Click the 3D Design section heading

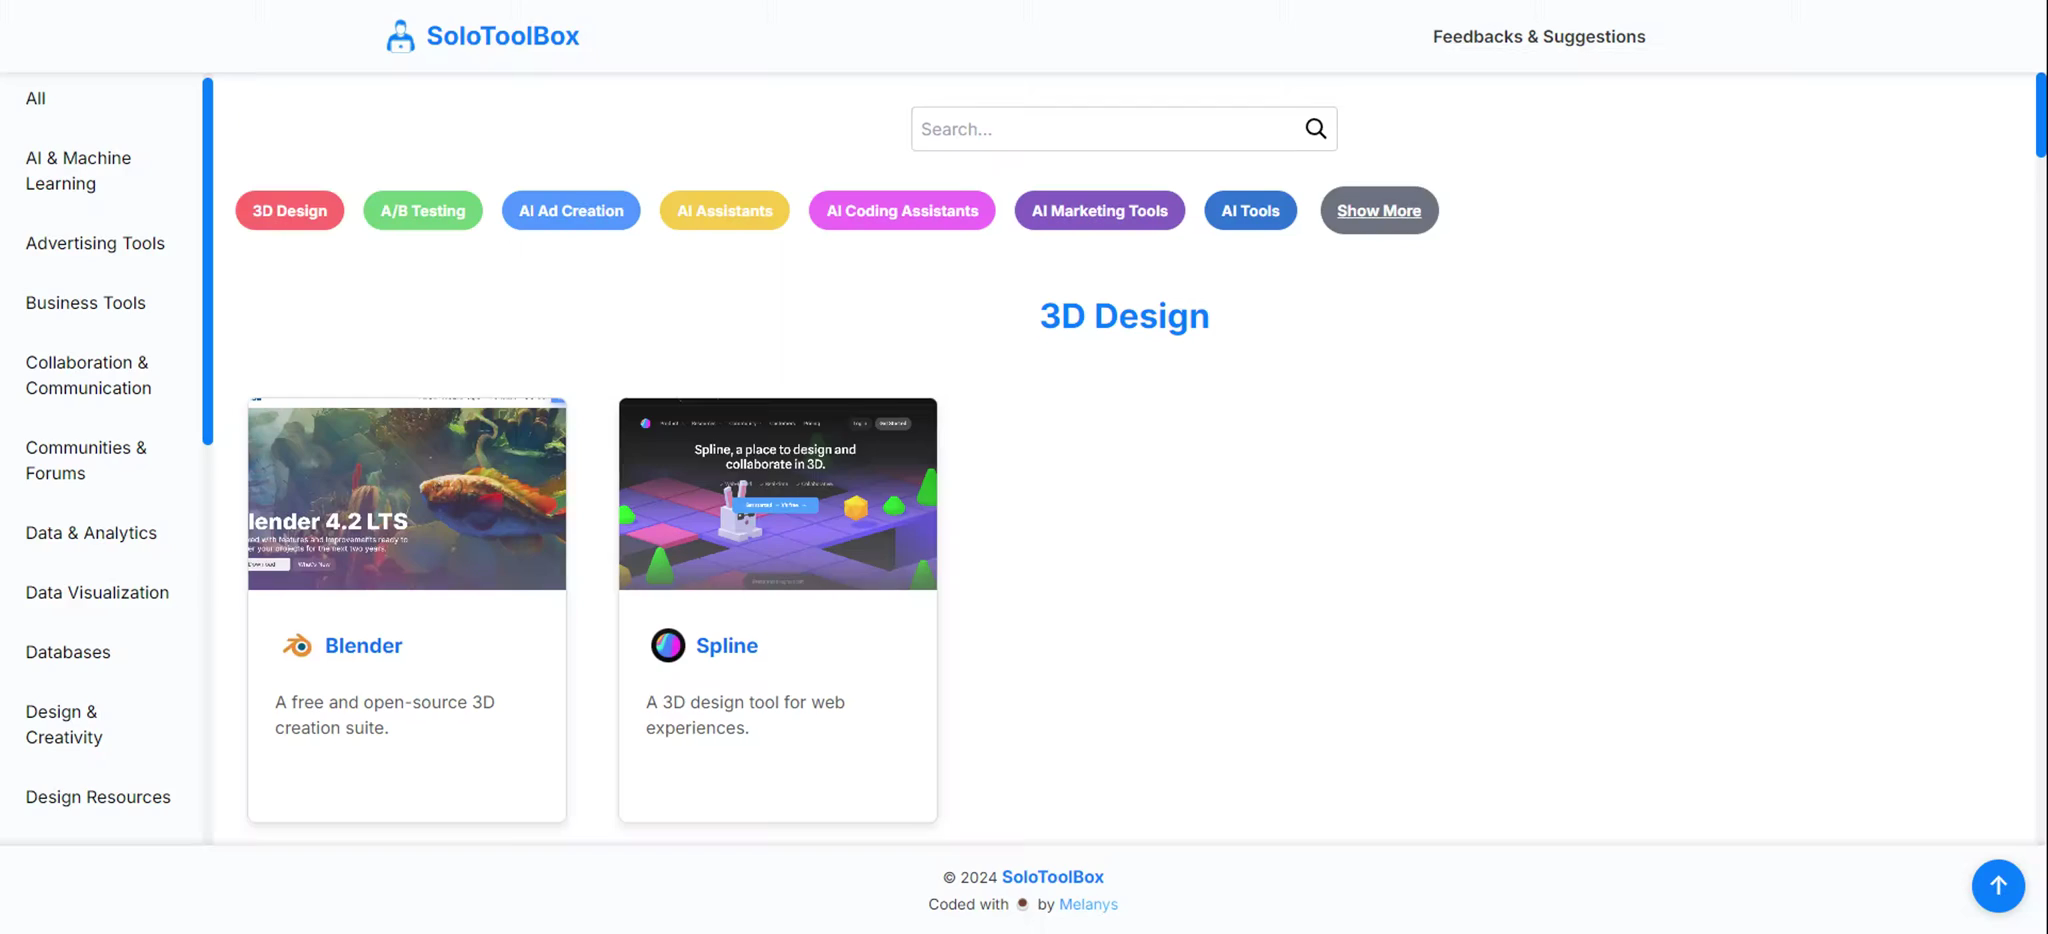coord(1124,316)
